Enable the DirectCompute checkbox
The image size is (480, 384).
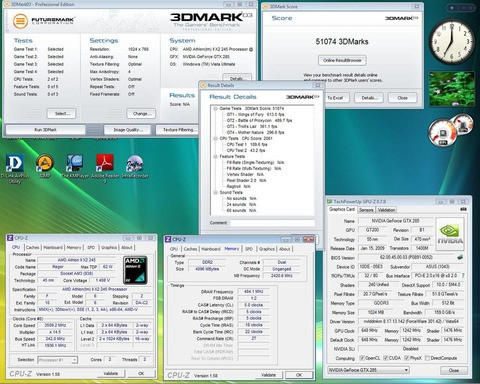point(427,358)
